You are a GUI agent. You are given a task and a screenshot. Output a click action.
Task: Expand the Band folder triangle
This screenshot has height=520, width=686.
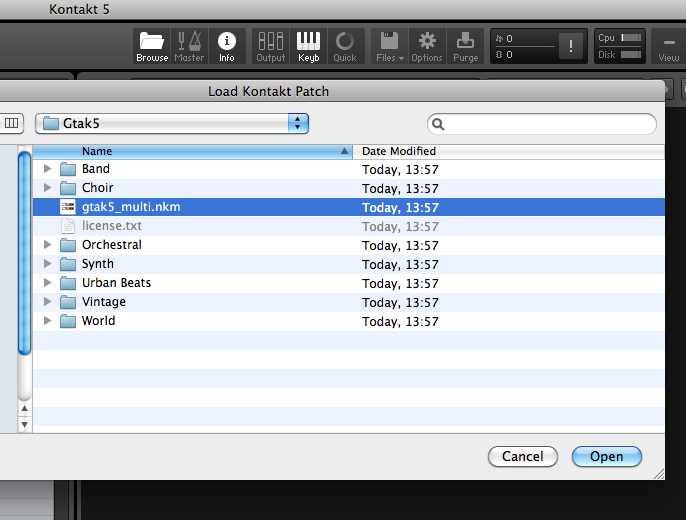click(47, 169)
